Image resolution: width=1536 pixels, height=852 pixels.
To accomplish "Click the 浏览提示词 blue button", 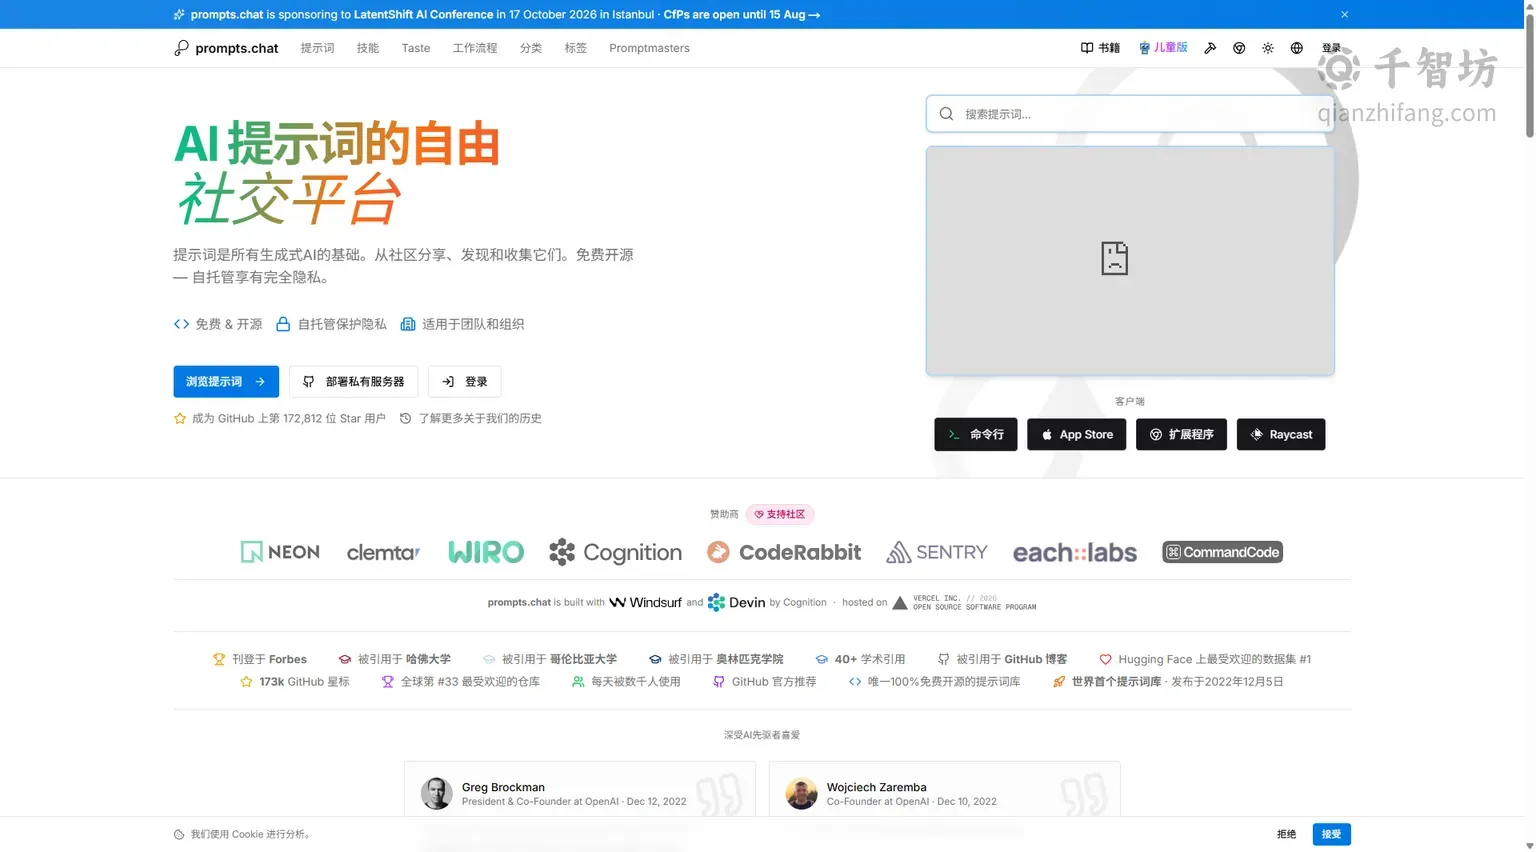I will tap(226, 382).
